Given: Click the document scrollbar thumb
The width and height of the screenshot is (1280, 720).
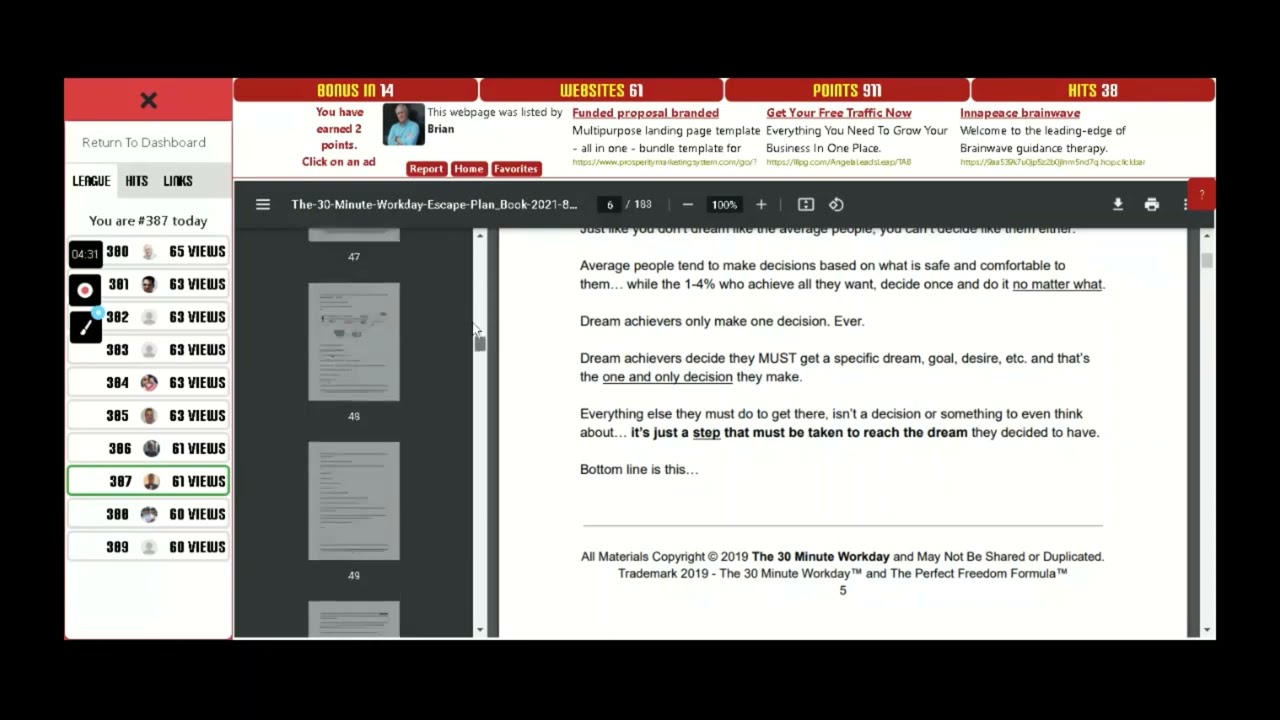Looking at the screenshot, I should tap(1208, 260).
